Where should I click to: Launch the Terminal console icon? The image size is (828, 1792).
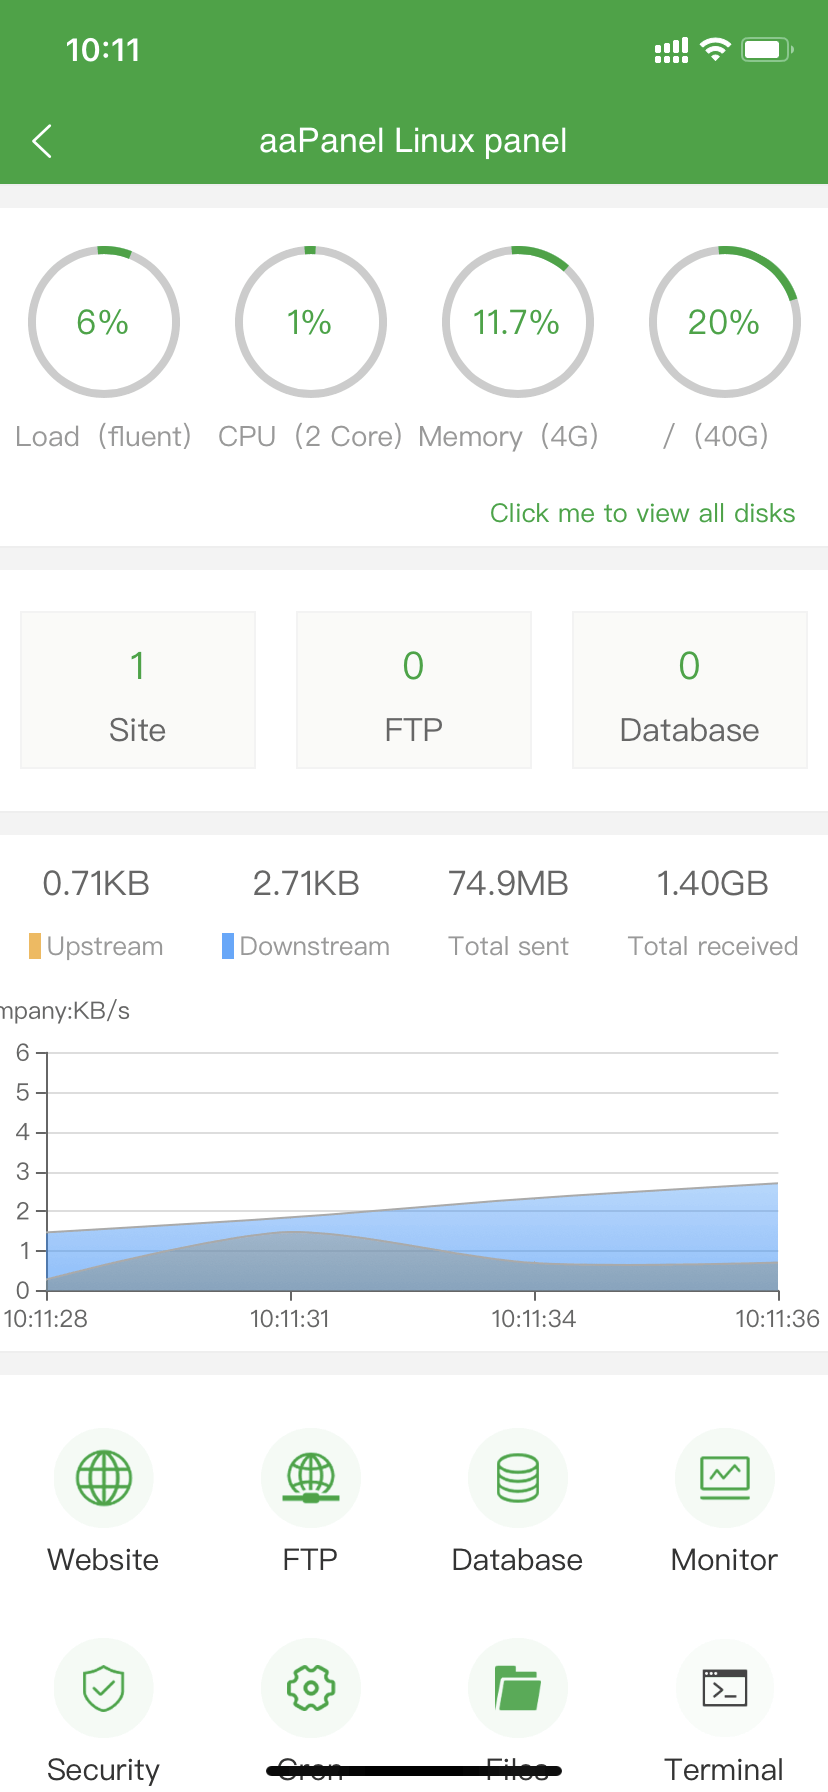coord(724,1688)
